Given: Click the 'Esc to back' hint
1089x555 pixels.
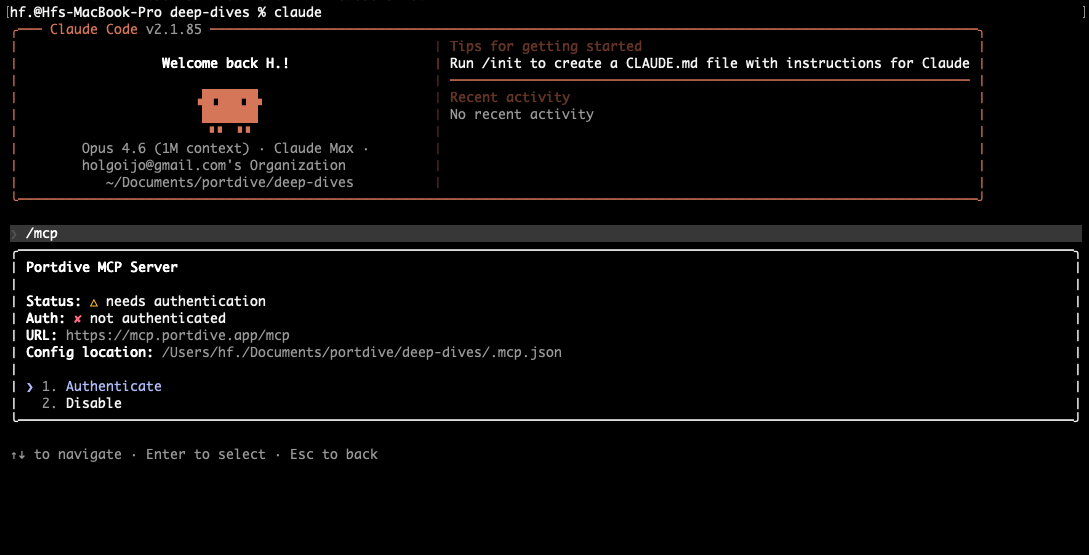Looking at the screenshot, I should (x=334, y=454).
